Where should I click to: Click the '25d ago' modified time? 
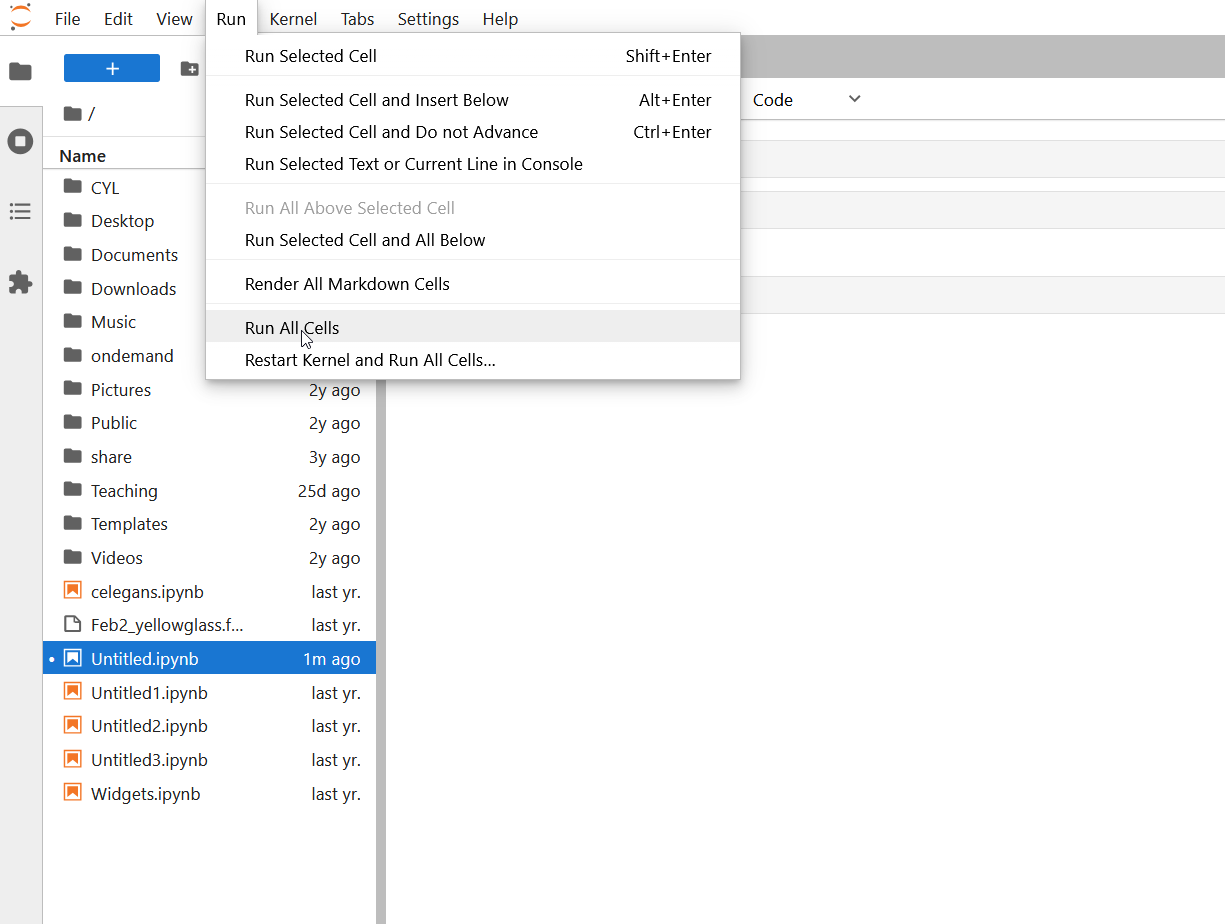pos(329,491)
